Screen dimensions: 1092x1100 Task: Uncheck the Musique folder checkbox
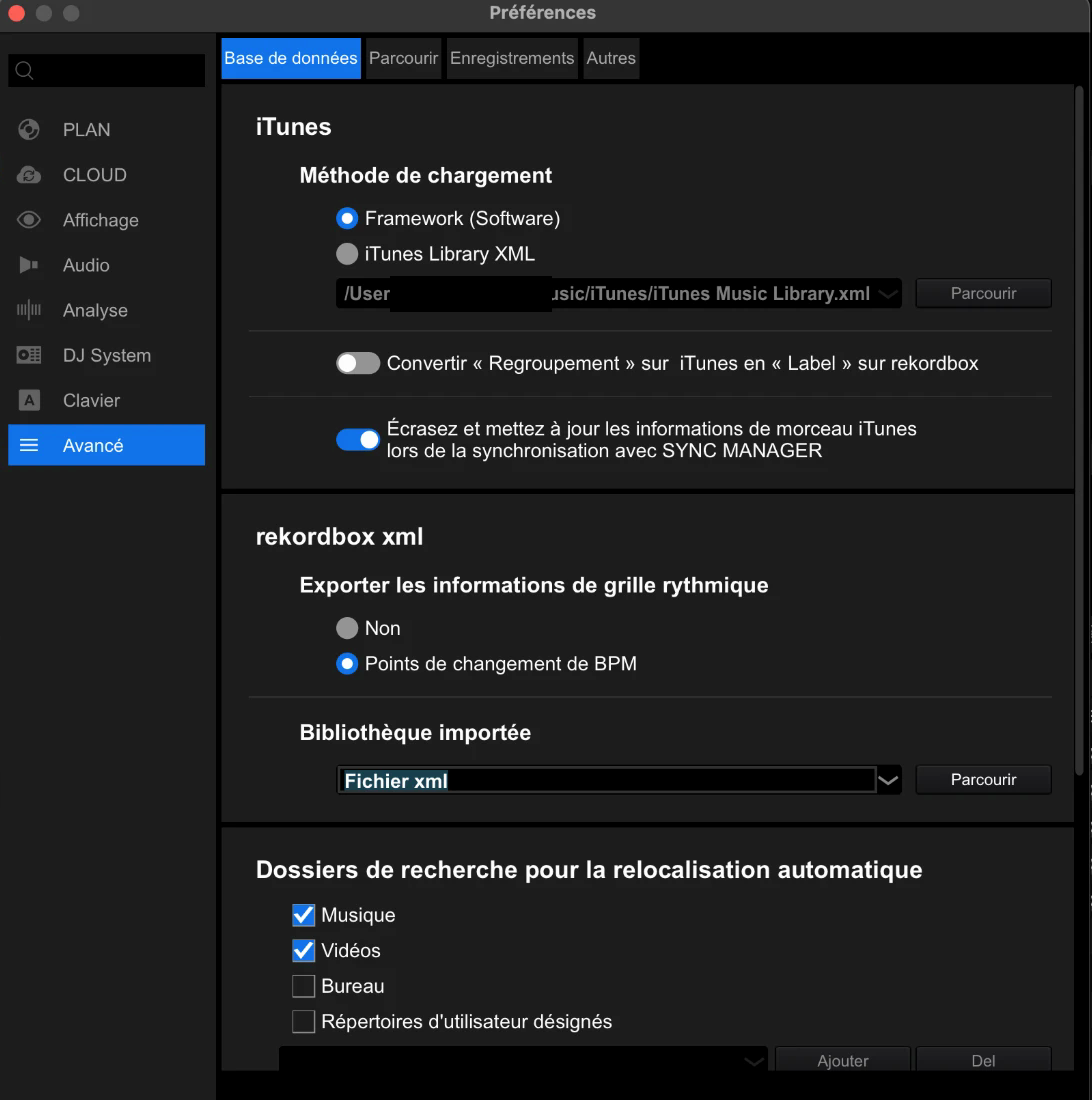(x=304, y=915)
